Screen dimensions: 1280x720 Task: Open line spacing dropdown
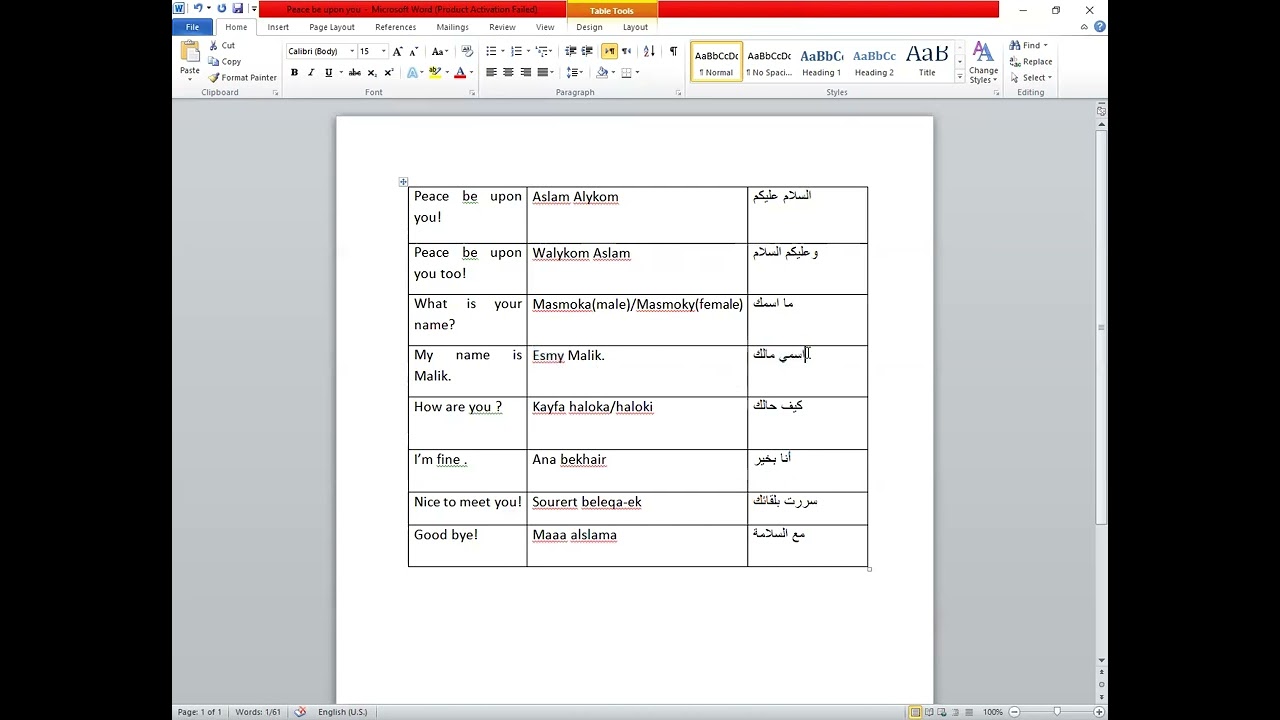click(574, 72)
